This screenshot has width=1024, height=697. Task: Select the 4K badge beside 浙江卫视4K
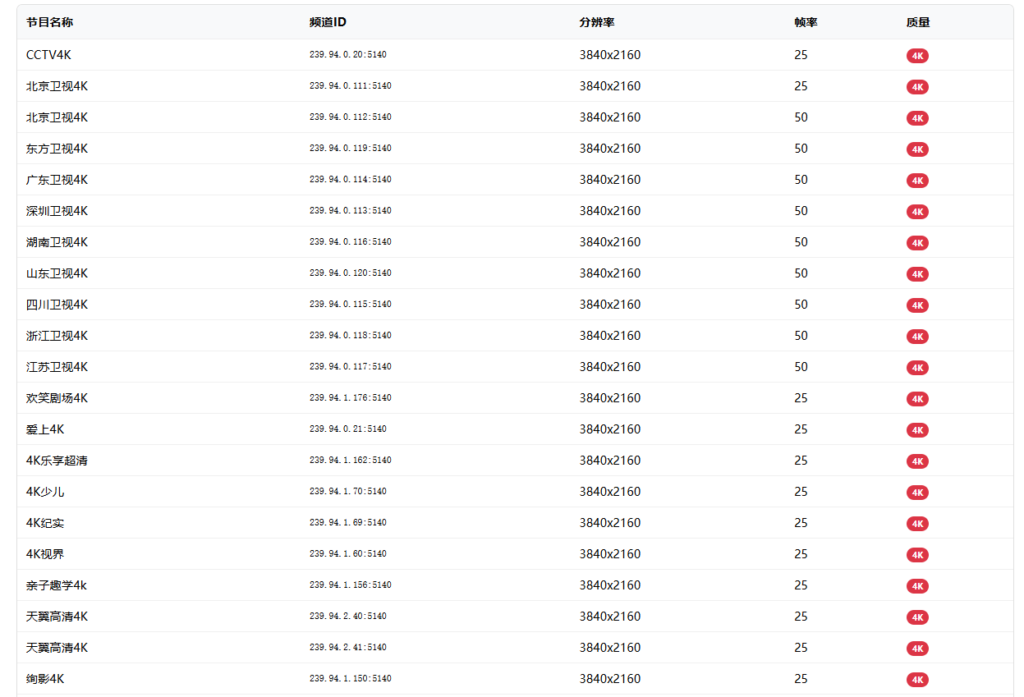tap(917, 337)
